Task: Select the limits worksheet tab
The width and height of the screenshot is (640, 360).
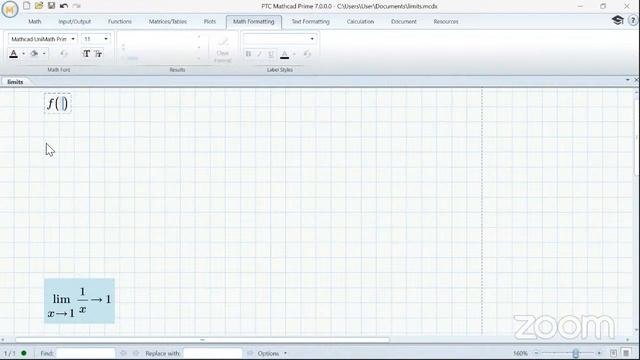Action: pos(15,82)
